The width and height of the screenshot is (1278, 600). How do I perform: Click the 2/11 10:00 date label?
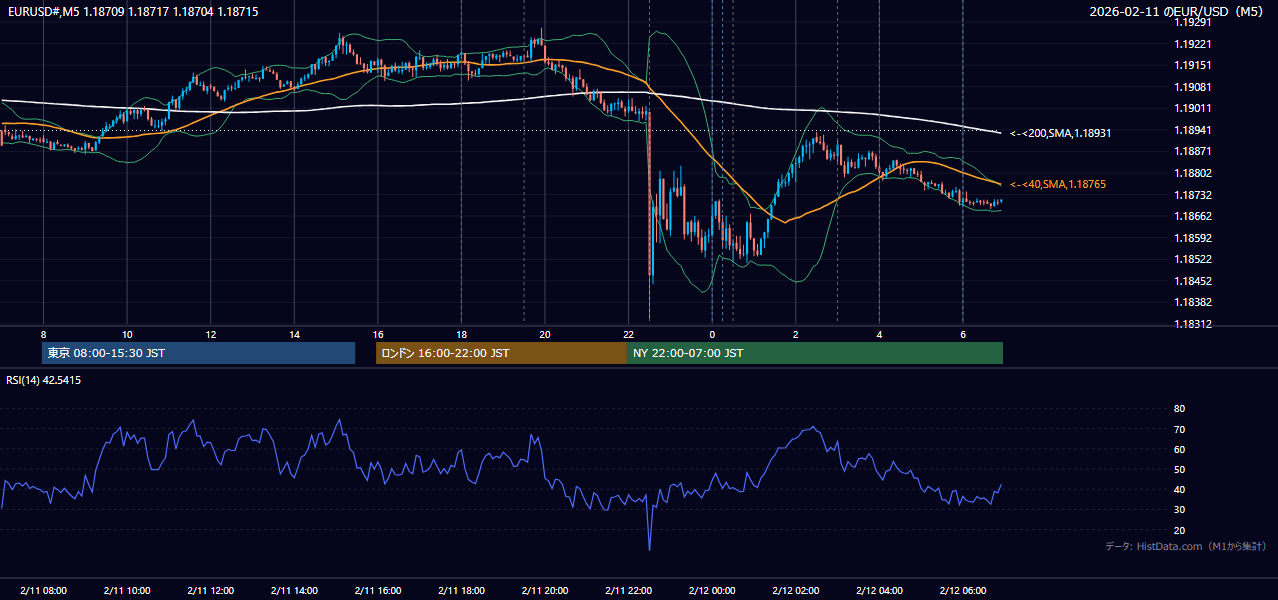(x=127, y=590)
